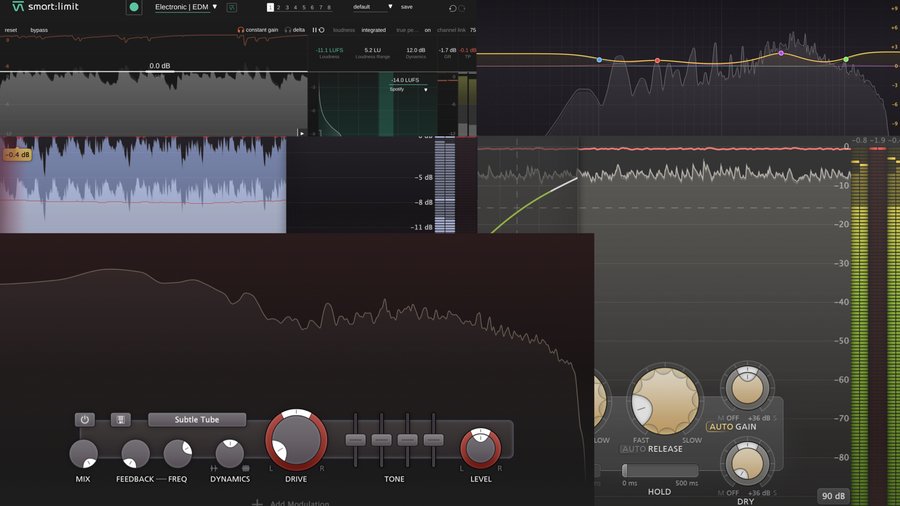Click the save preset button

[407, 7]
